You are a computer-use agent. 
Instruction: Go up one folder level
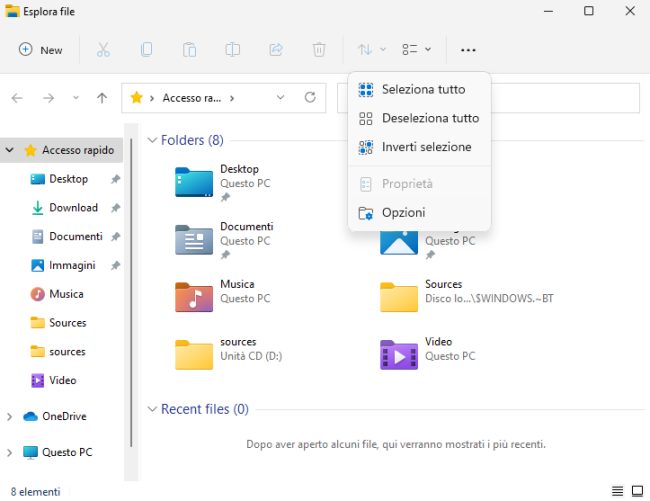coord(102,98)
